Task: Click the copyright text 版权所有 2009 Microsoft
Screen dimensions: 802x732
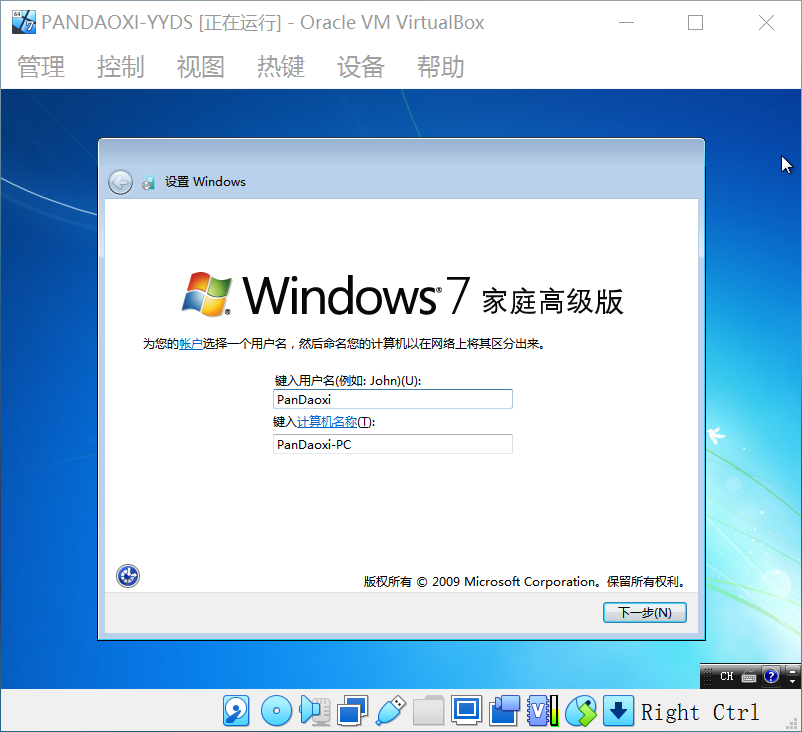Action: coord(524,582)
